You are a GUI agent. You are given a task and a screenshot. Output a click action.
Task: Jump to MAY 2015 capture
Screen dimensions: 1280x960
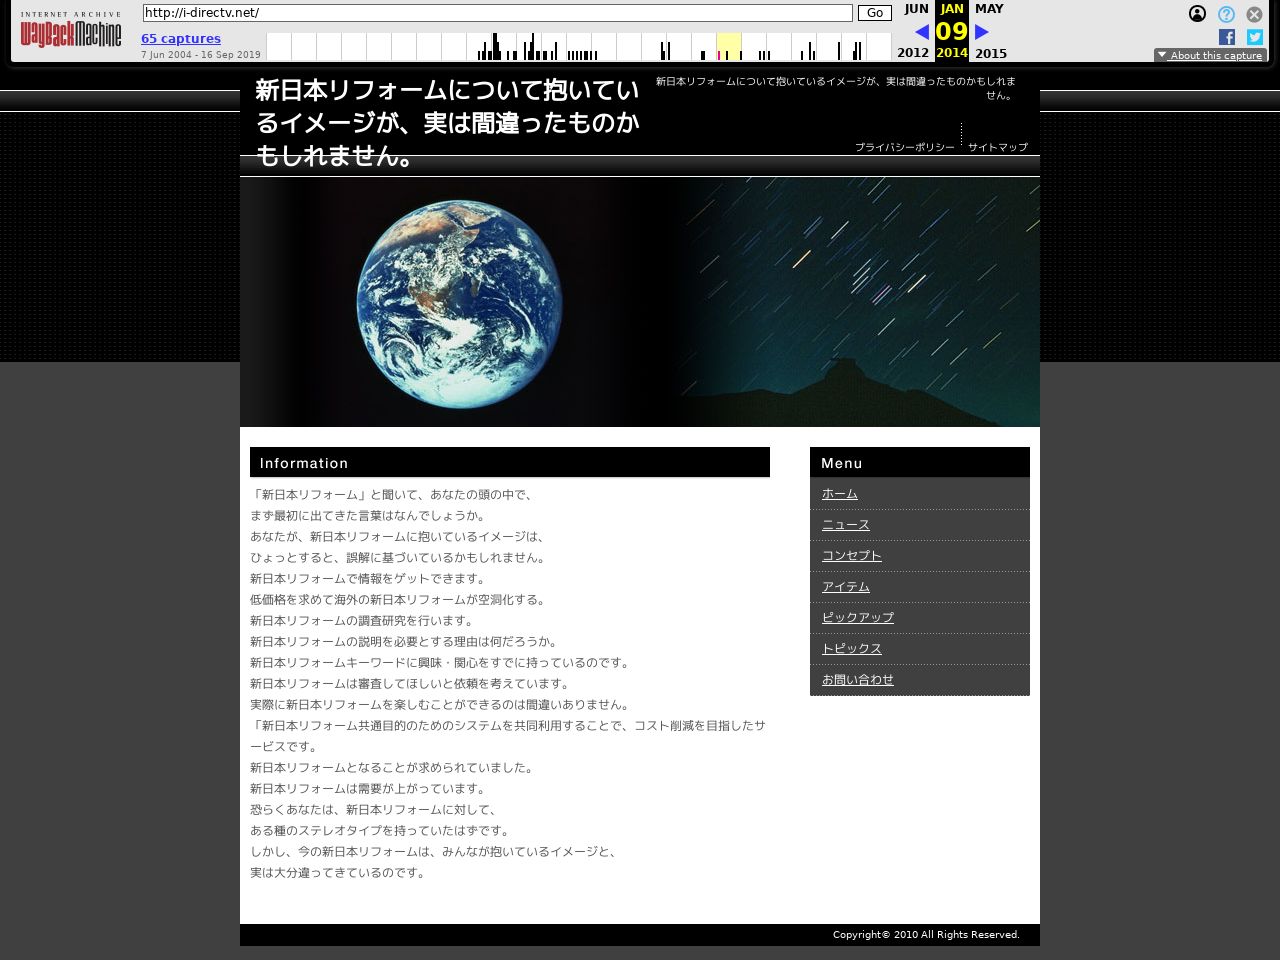pyautogui.click(x=989, y=9)
